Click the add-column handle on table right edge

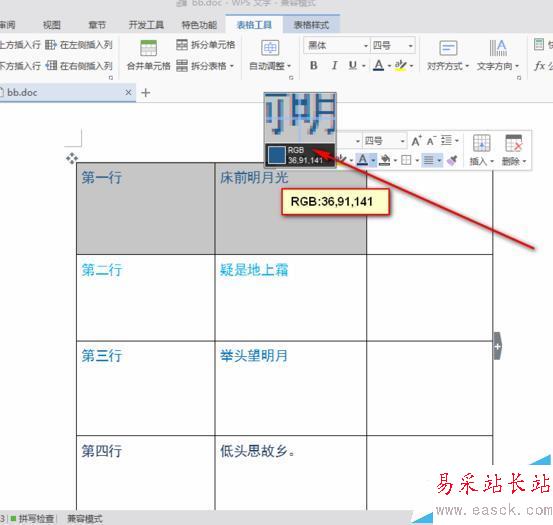pos(497,346)
